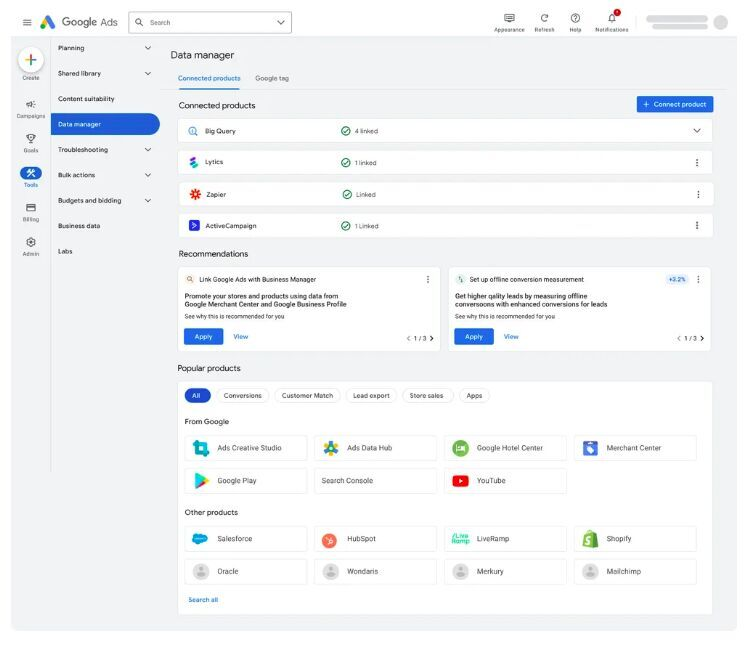View the offline conversion recommendation
The width and height of the screenshot is (752, 647).
point(511,337)
